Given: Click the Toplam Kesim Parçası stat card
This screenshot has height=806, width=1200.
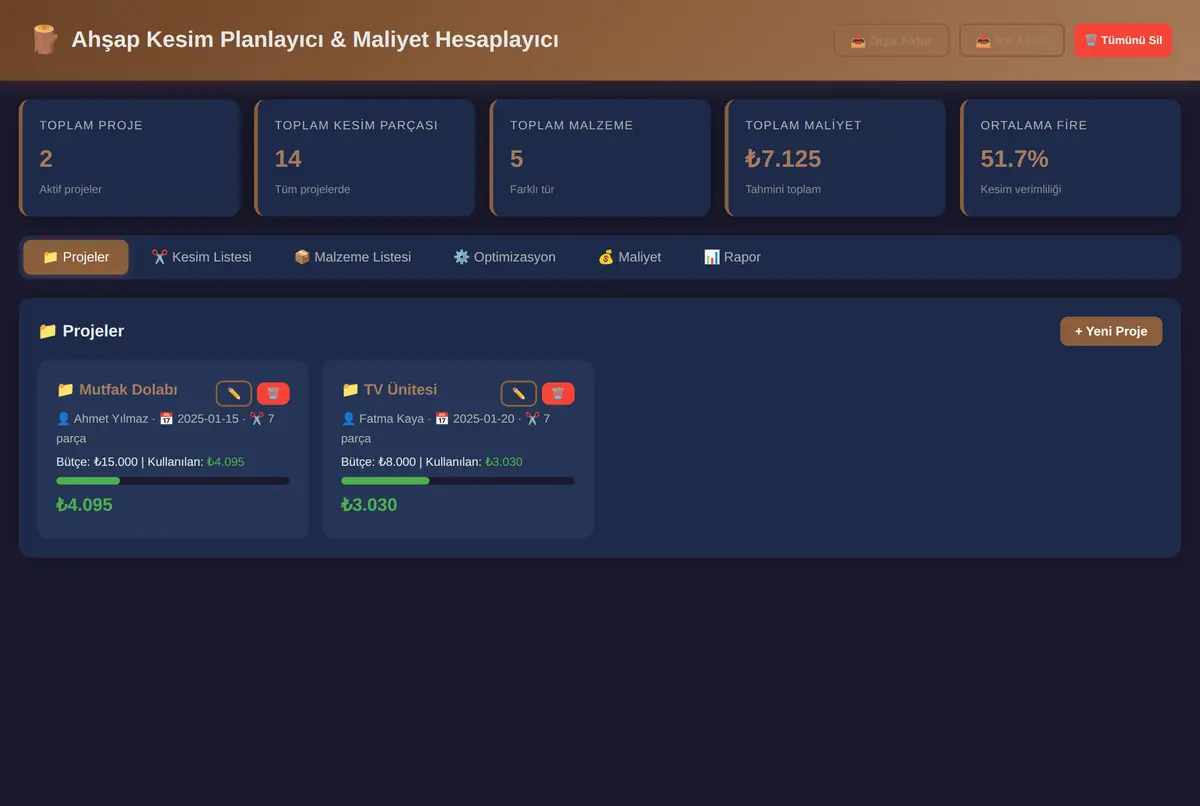Looking at the screenshot, I should pos(365,158).
